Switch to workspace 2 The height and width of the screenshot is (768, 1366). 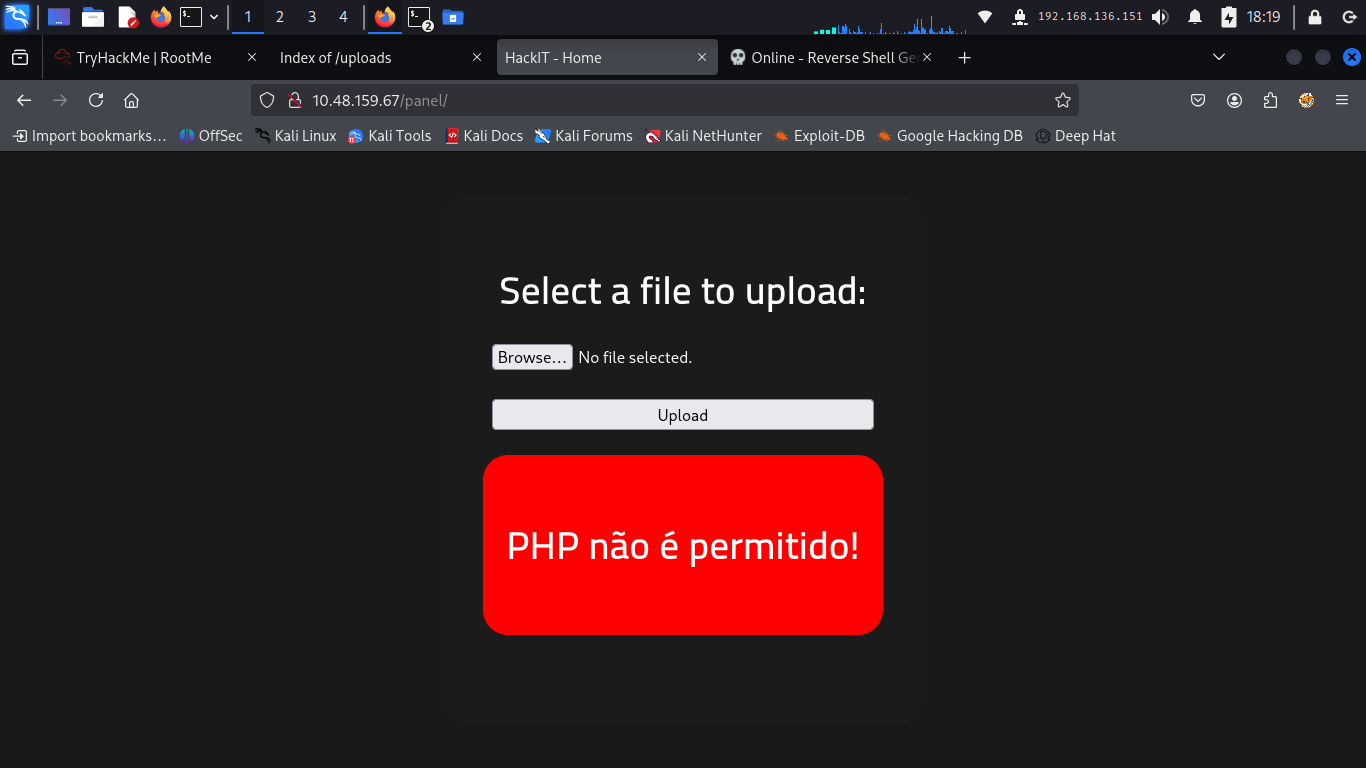(280, 17)
